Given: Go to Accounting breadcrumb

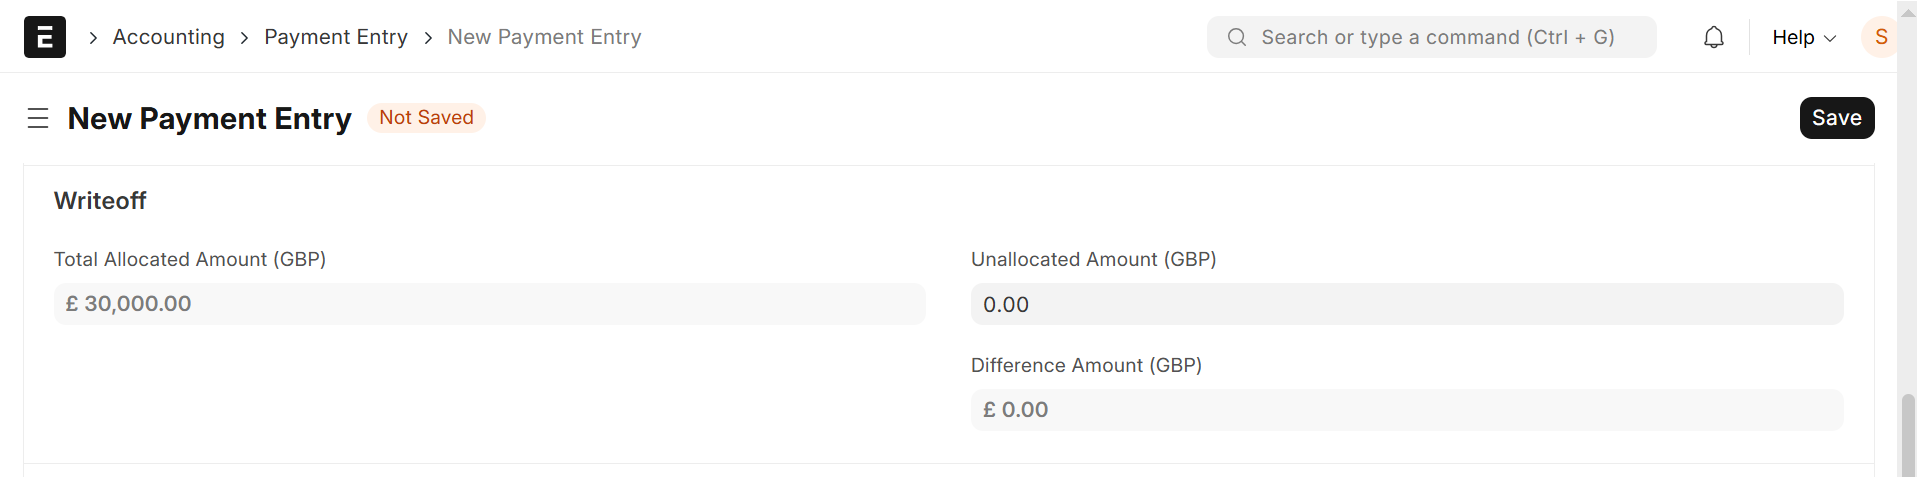Looking at the screenshot, I should coord(168,37).
